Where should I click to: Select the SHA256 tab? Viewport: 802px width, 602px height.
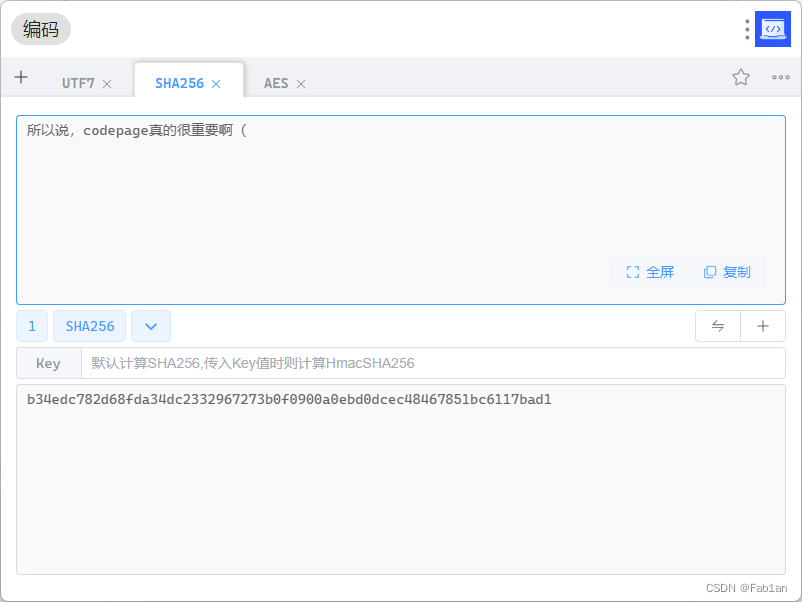179,83
